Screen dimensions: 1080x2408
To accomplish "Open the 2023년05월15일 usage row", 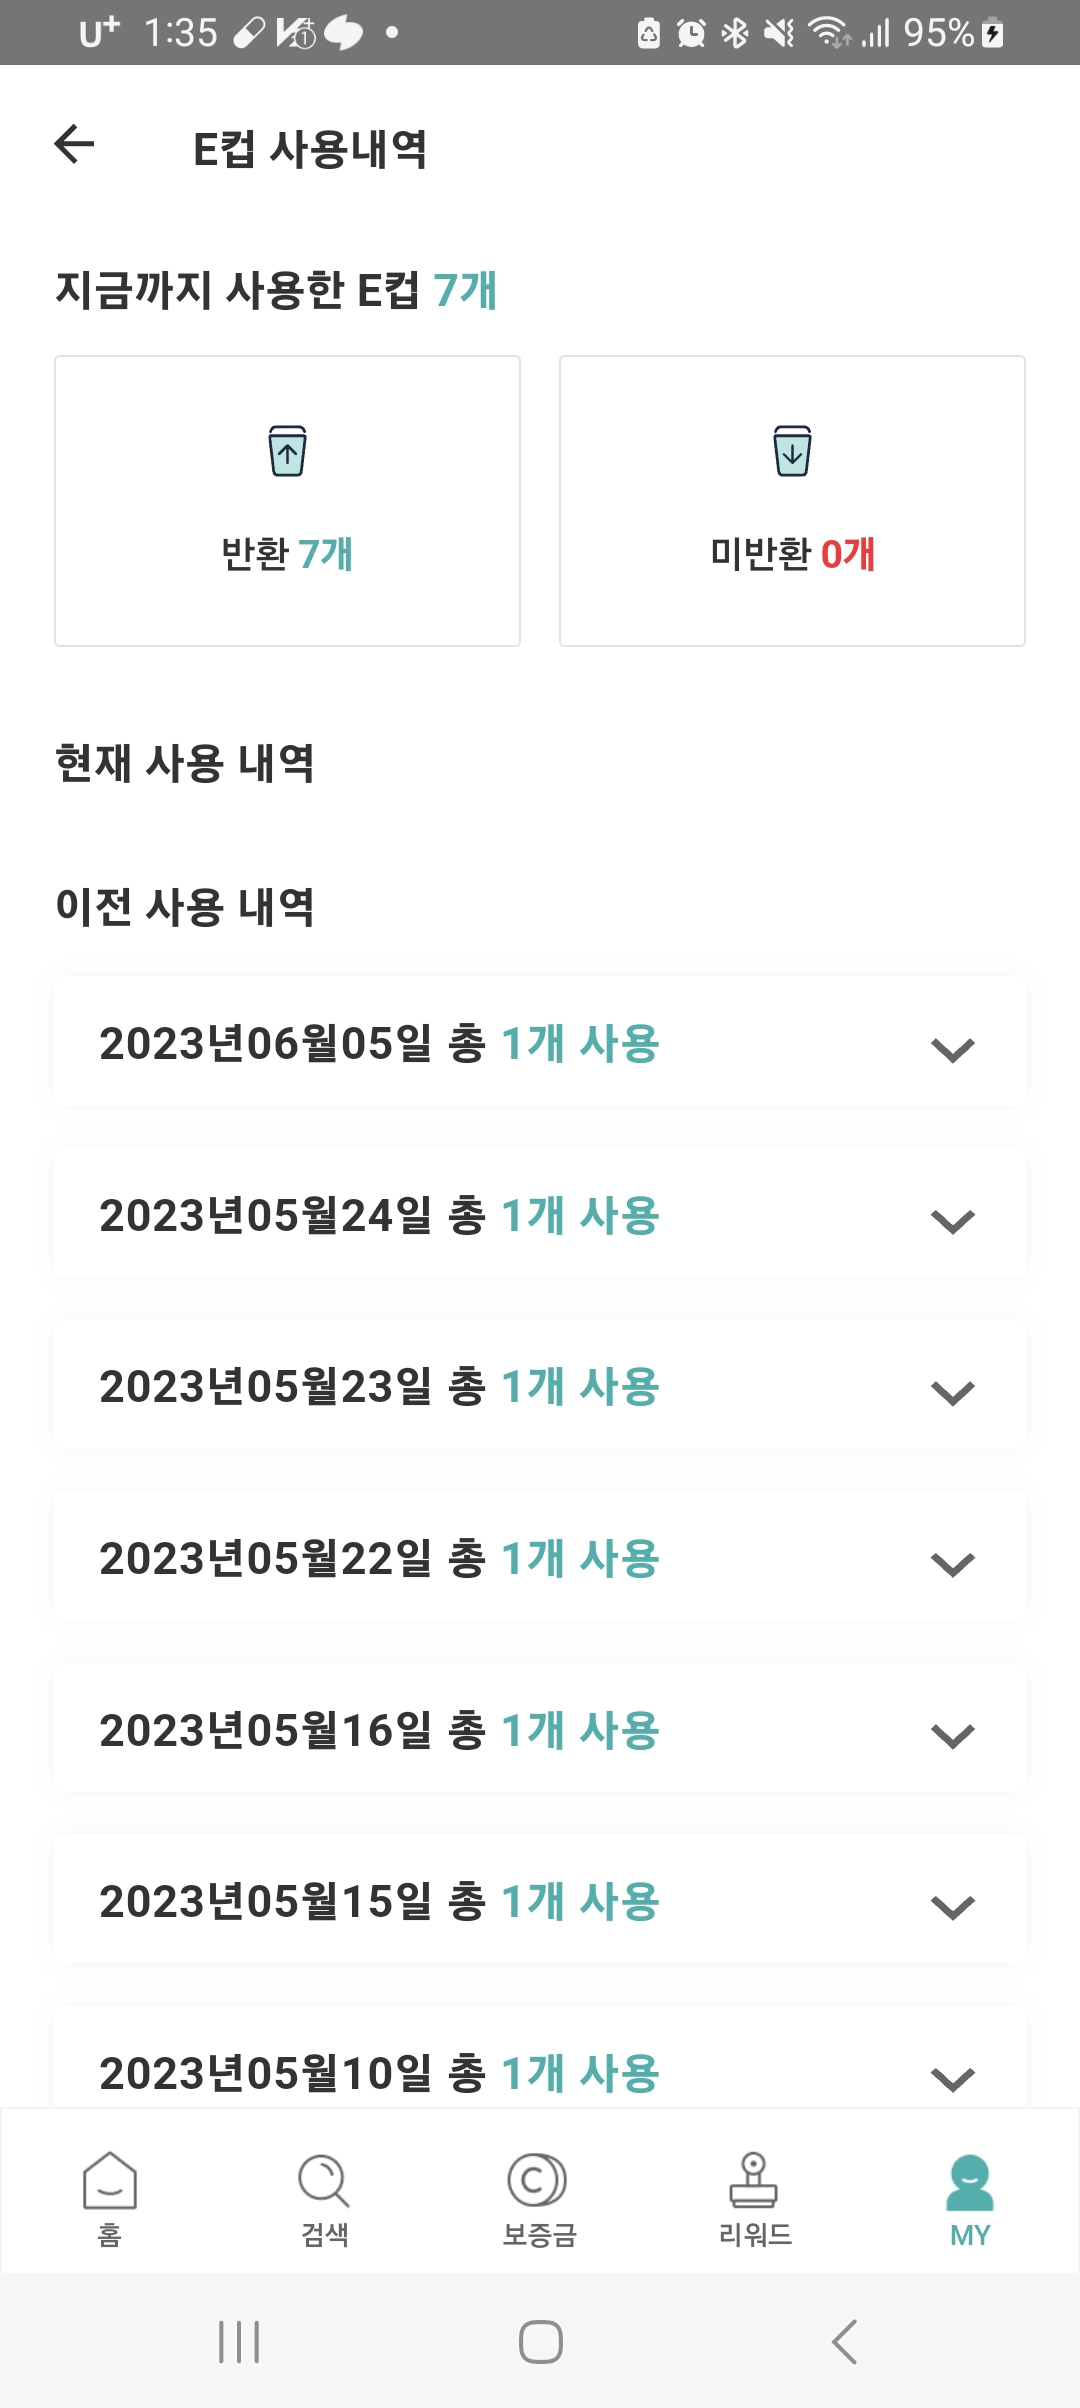I will pos(539,1901).
